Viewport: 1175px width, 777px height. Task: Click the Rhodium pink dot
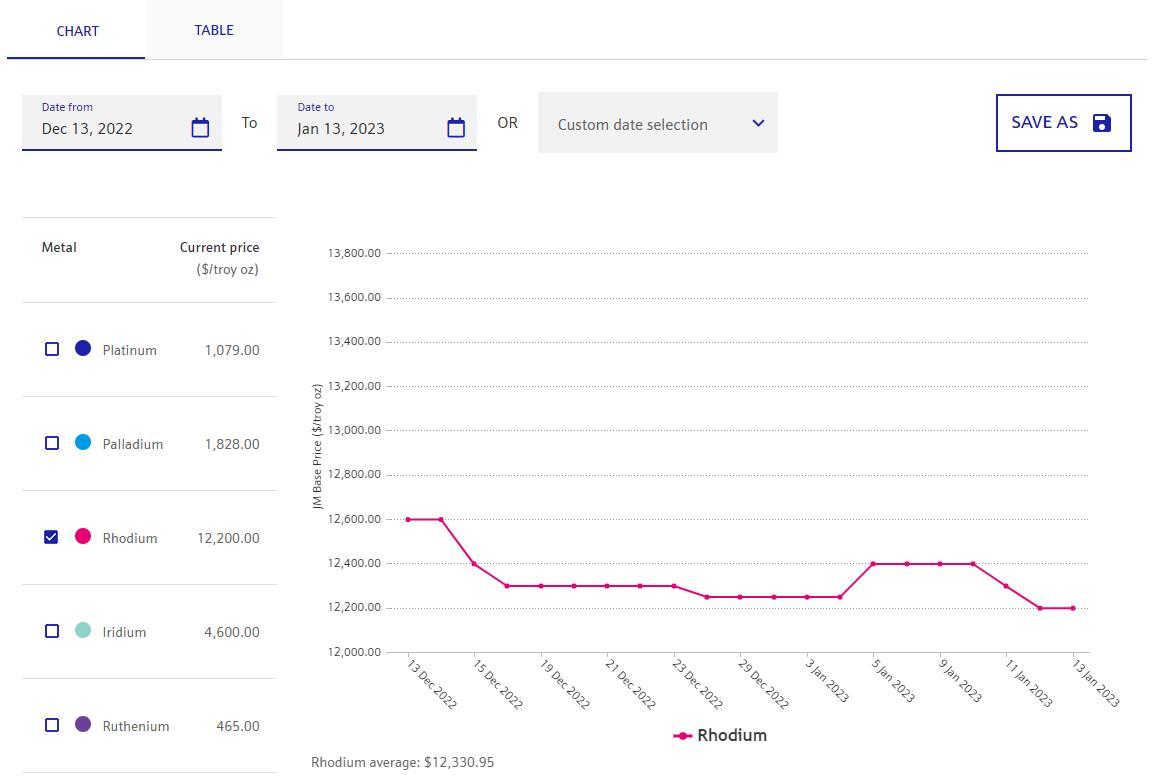tap(83, 536)
